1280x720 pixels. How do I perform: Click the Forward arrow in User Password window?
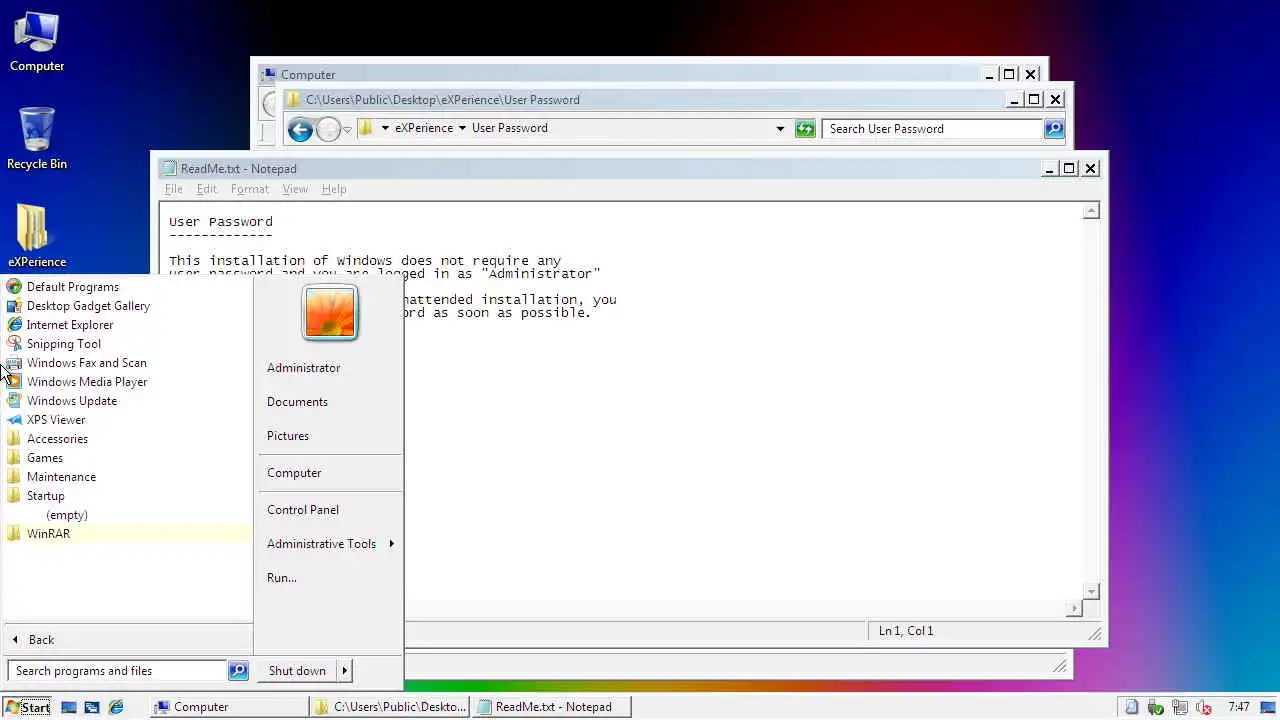[x=328, y=129]
